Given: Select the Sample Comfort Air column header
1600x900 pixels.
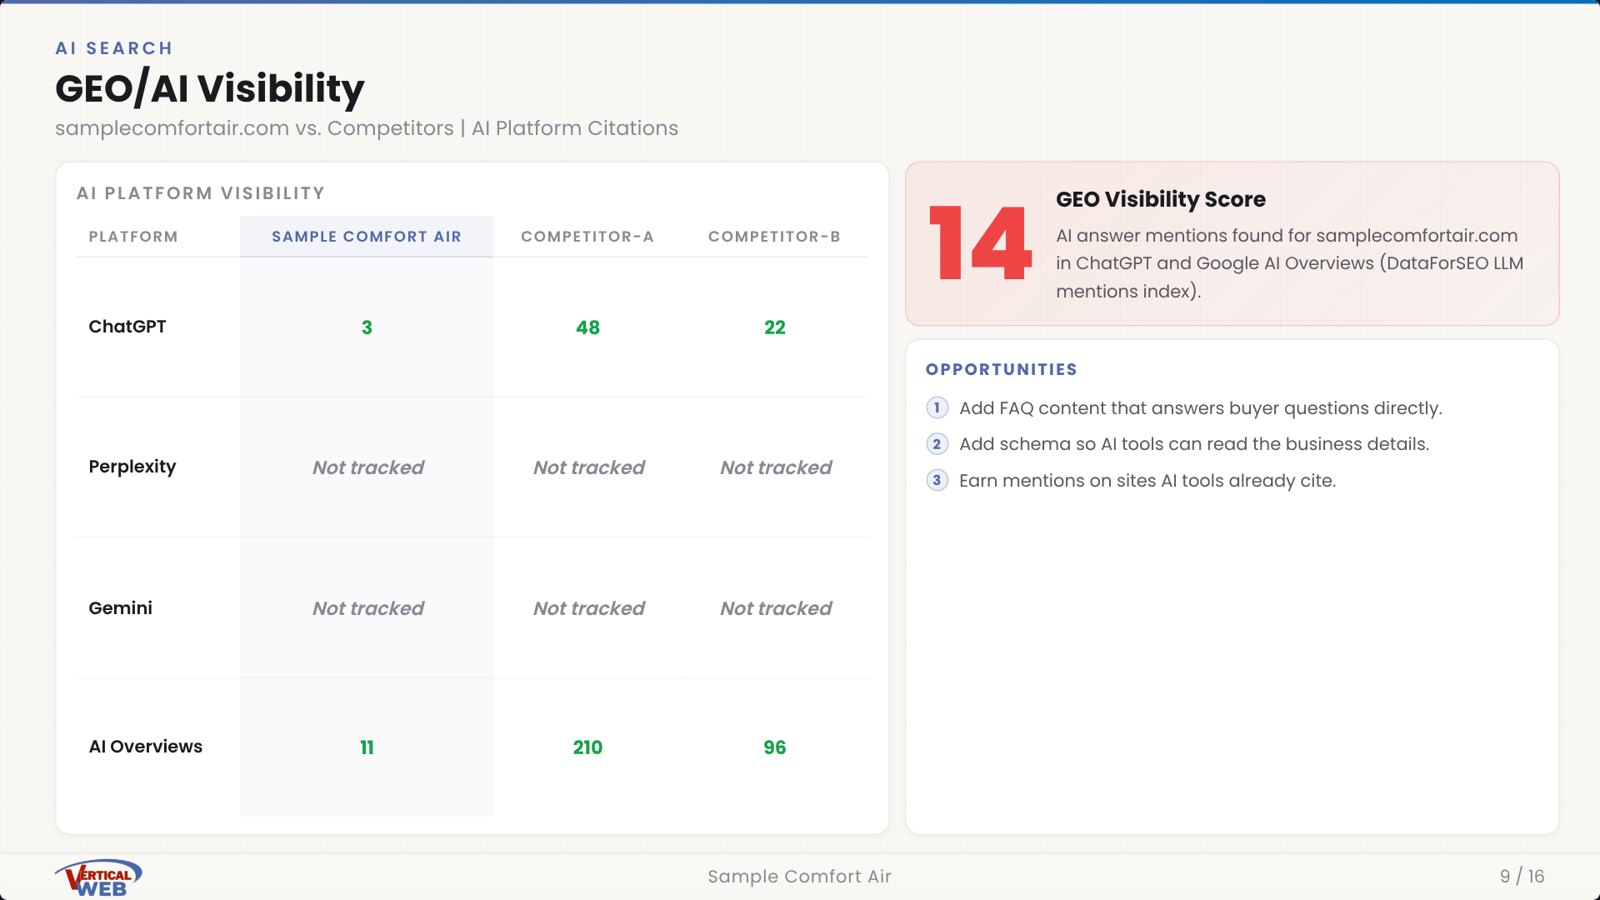Looking at the screenshot, I should (367, 237).
